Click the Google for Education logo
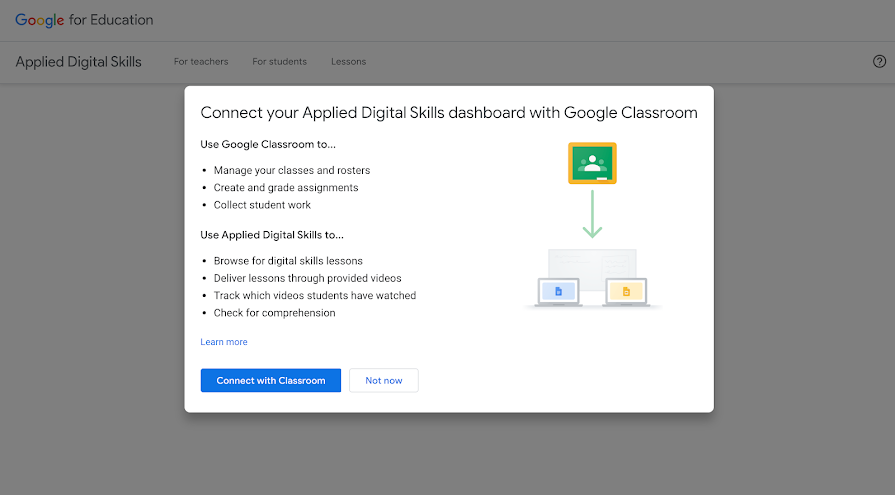The height and width of the screenshot is (495, 895). [84, 20]
